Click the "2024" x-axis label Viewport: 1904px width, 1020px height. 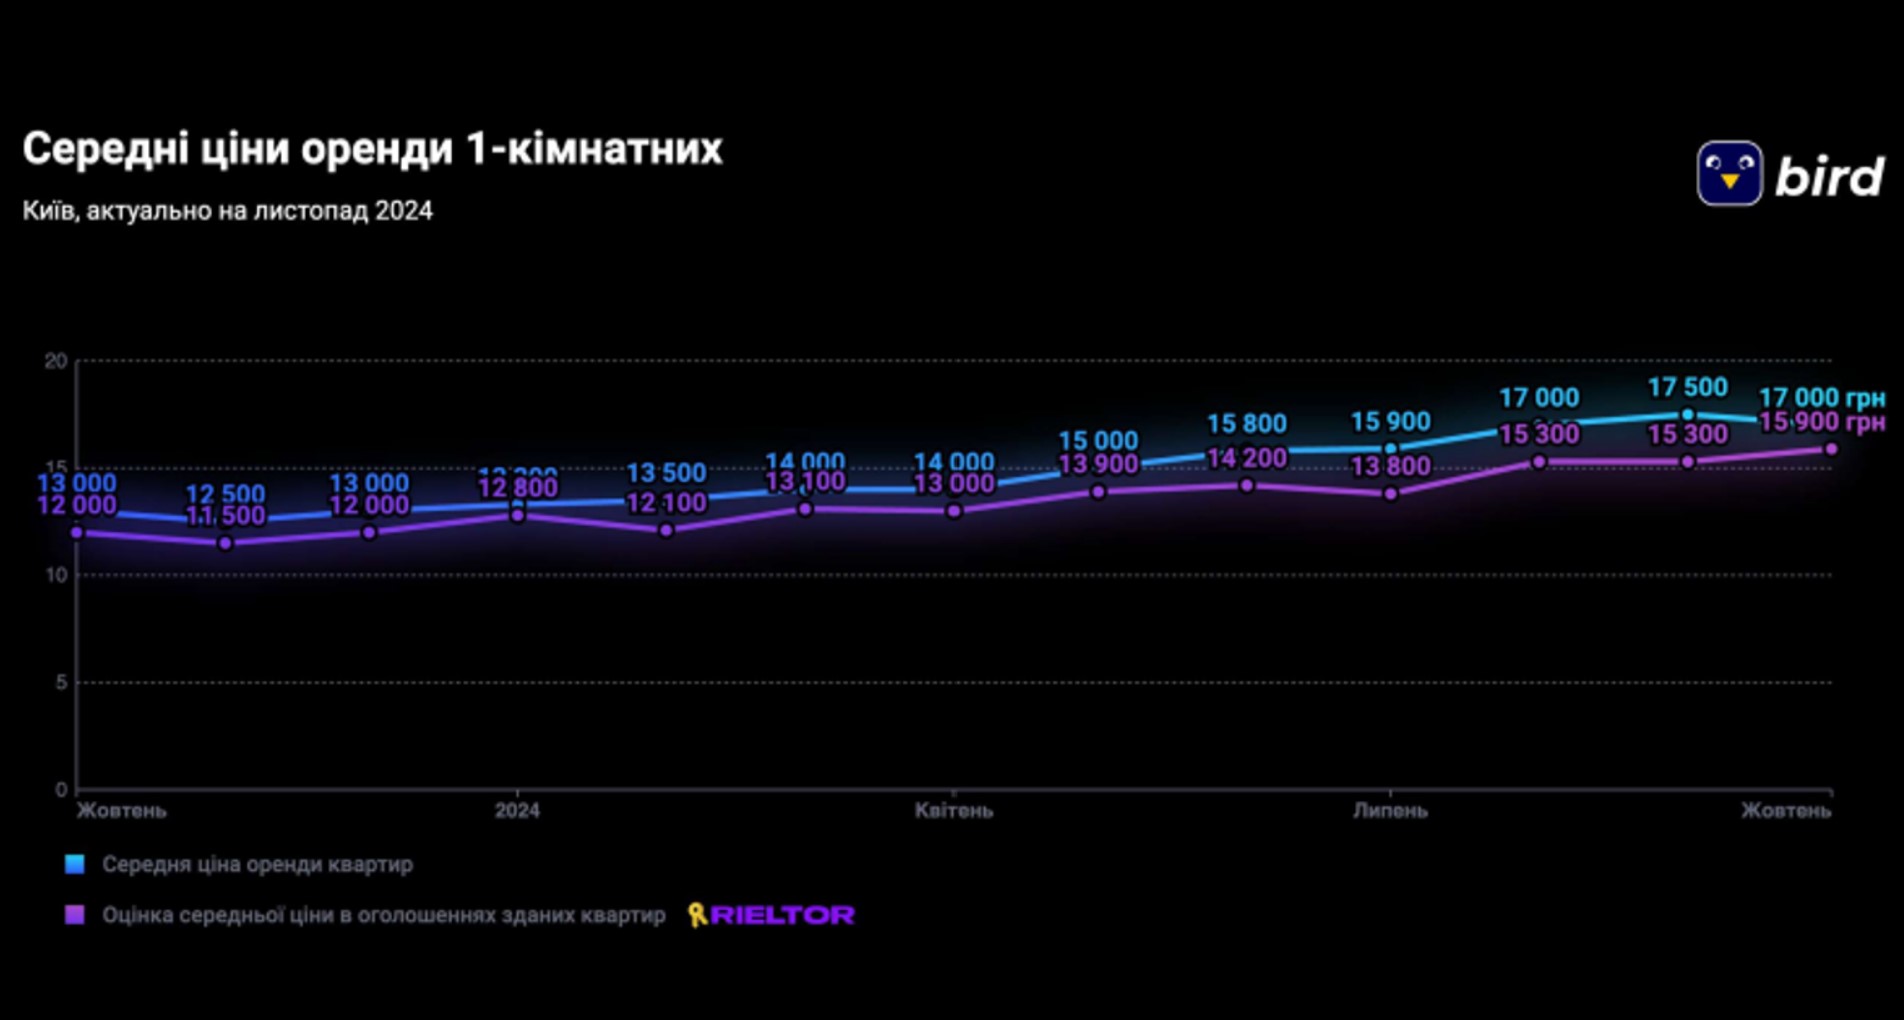[x=517, y=810]
